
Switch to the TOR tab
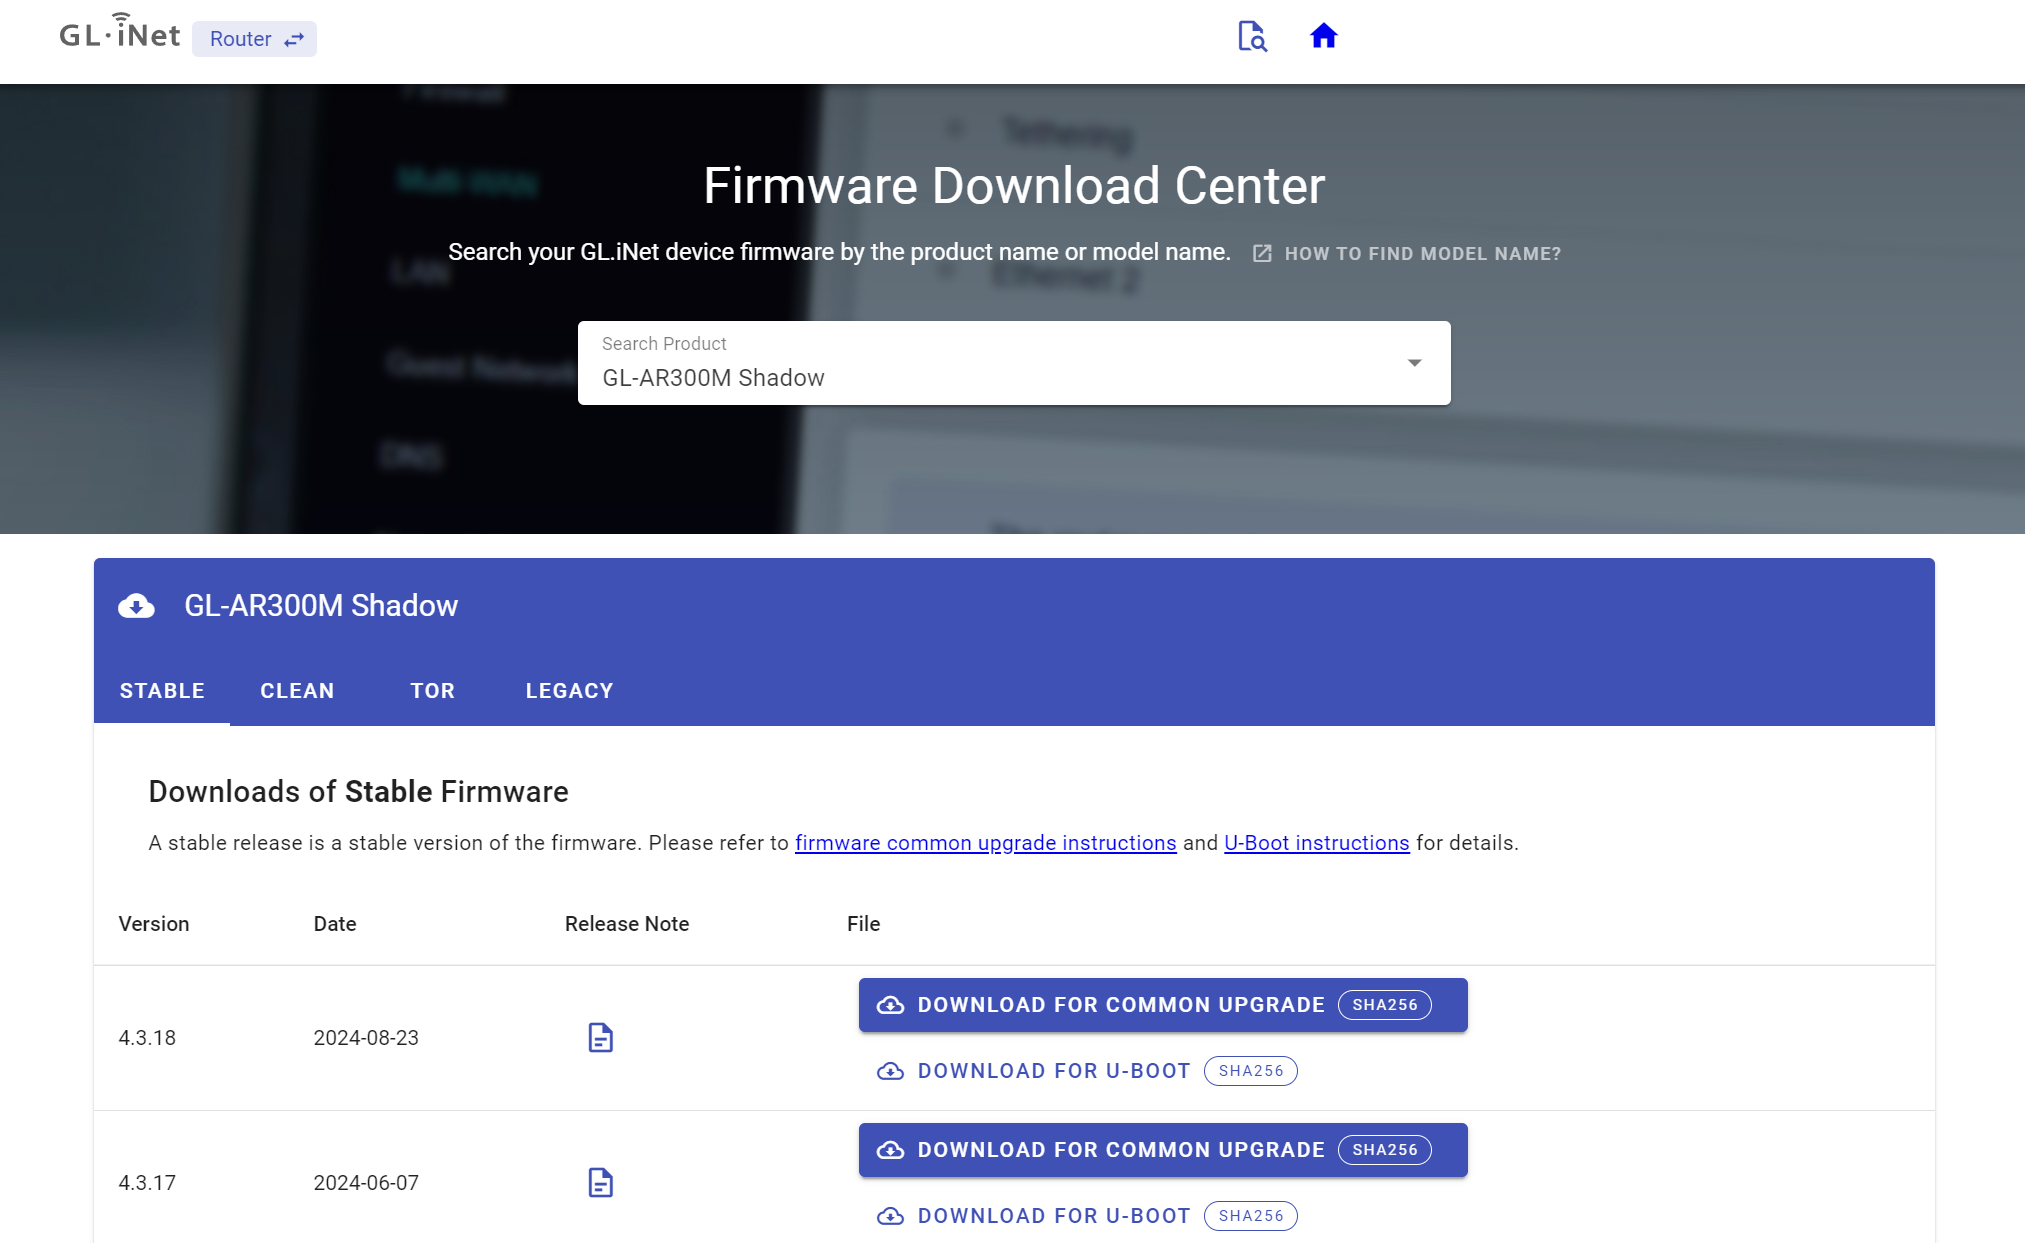pos(432,691)
